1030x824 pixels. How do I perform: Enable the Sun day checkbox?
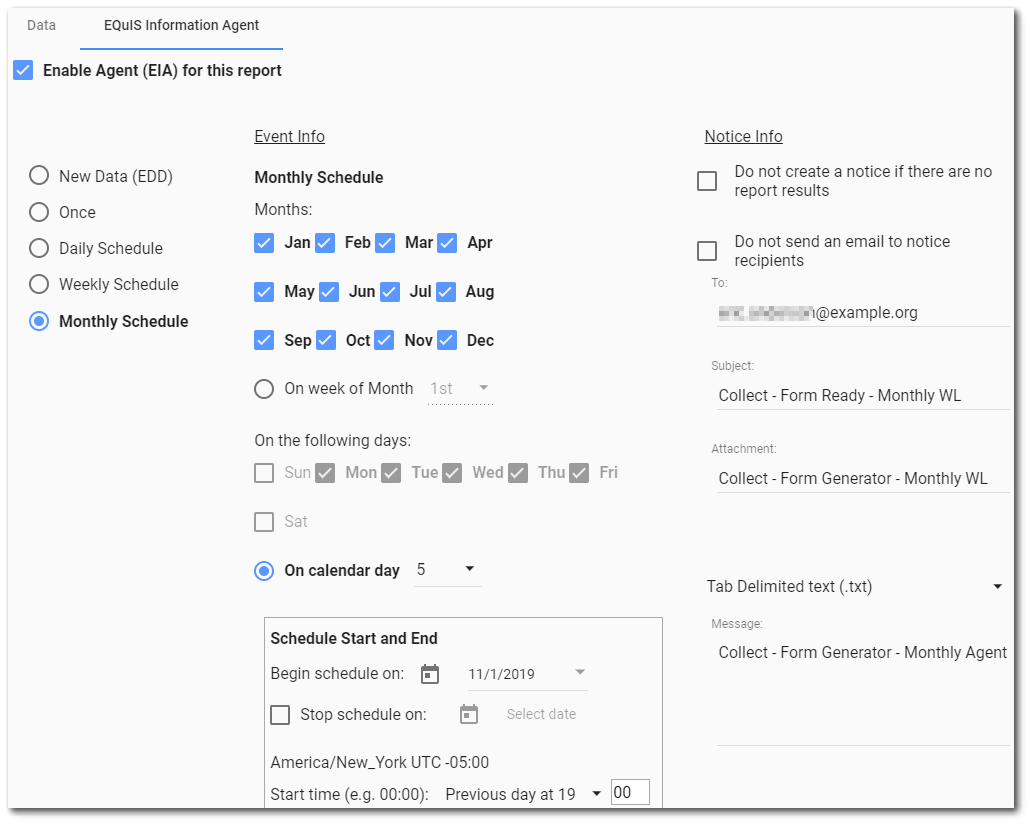coord(265,471)
